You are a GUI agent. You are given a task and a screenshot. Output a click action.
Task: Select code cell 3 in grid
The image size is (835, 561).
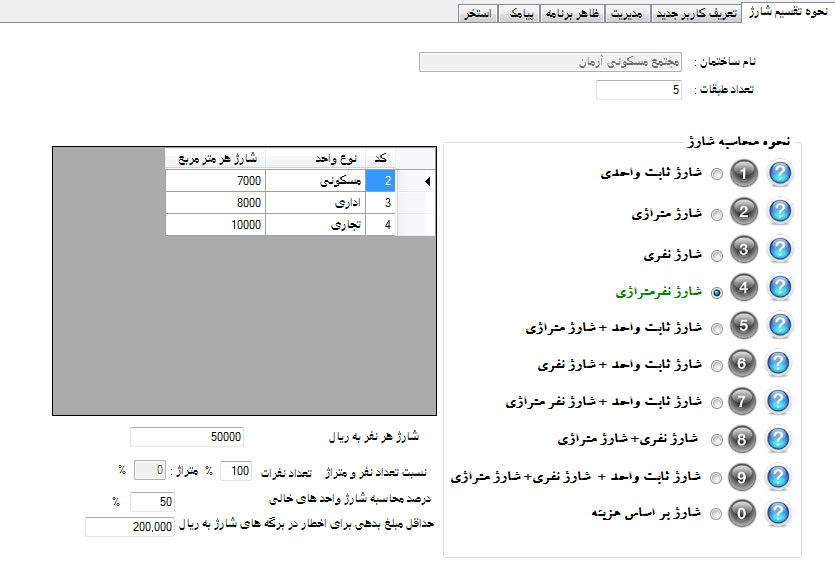point(380,203)
